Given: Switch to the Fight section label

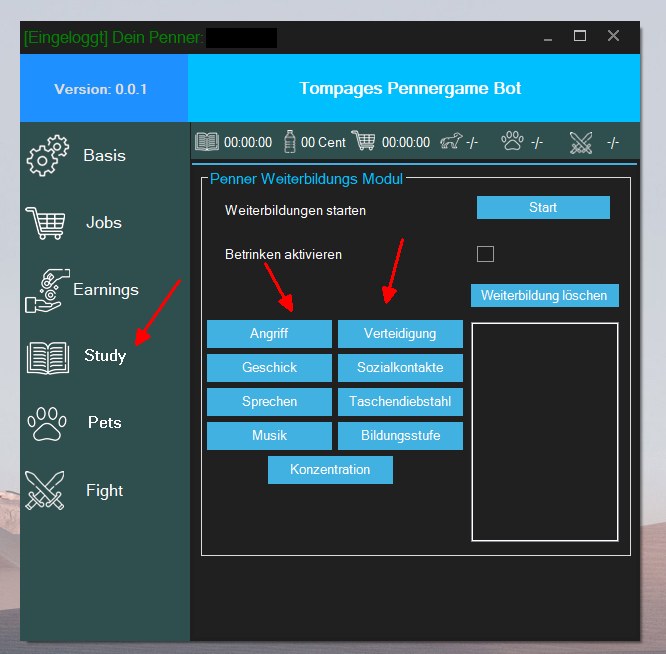Looking at the screenshot, I should tap(104, 490).
